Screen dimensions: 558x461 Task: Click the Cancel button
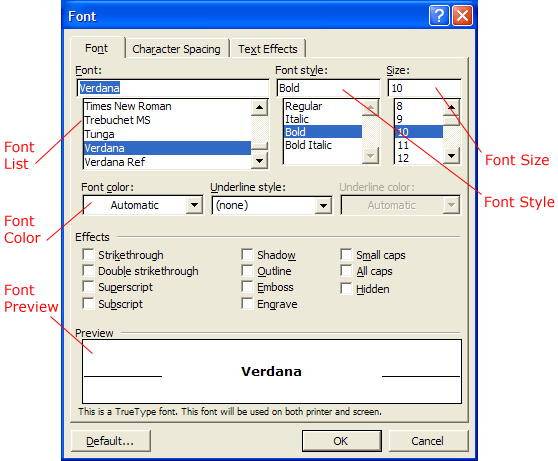coord(428,441)
